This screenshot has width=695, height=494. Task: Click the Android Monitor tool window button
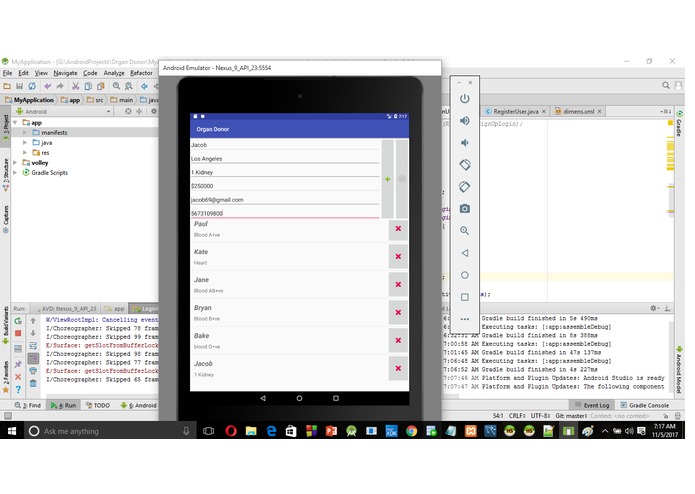pos(137,405)
